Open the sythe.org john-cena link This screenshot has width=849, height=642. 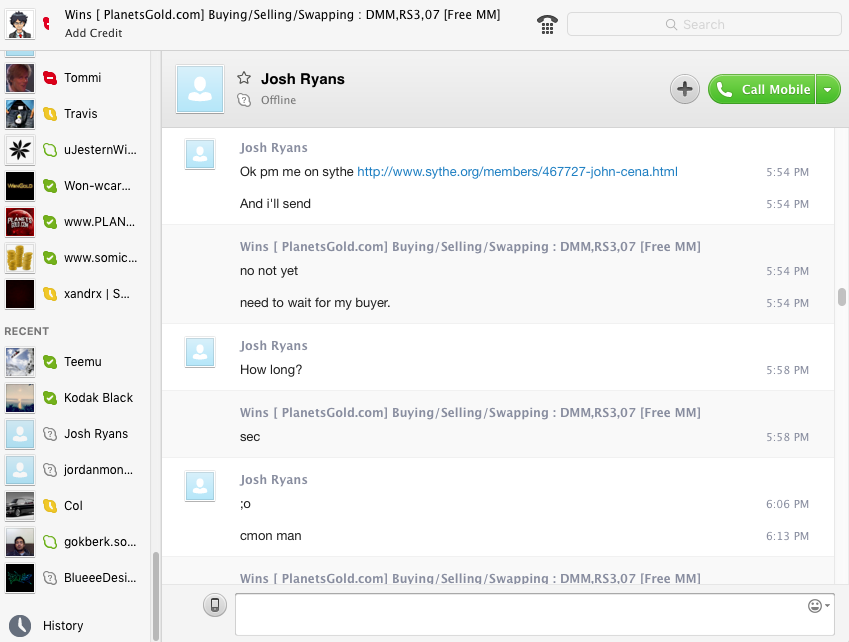tap(517, 172)
